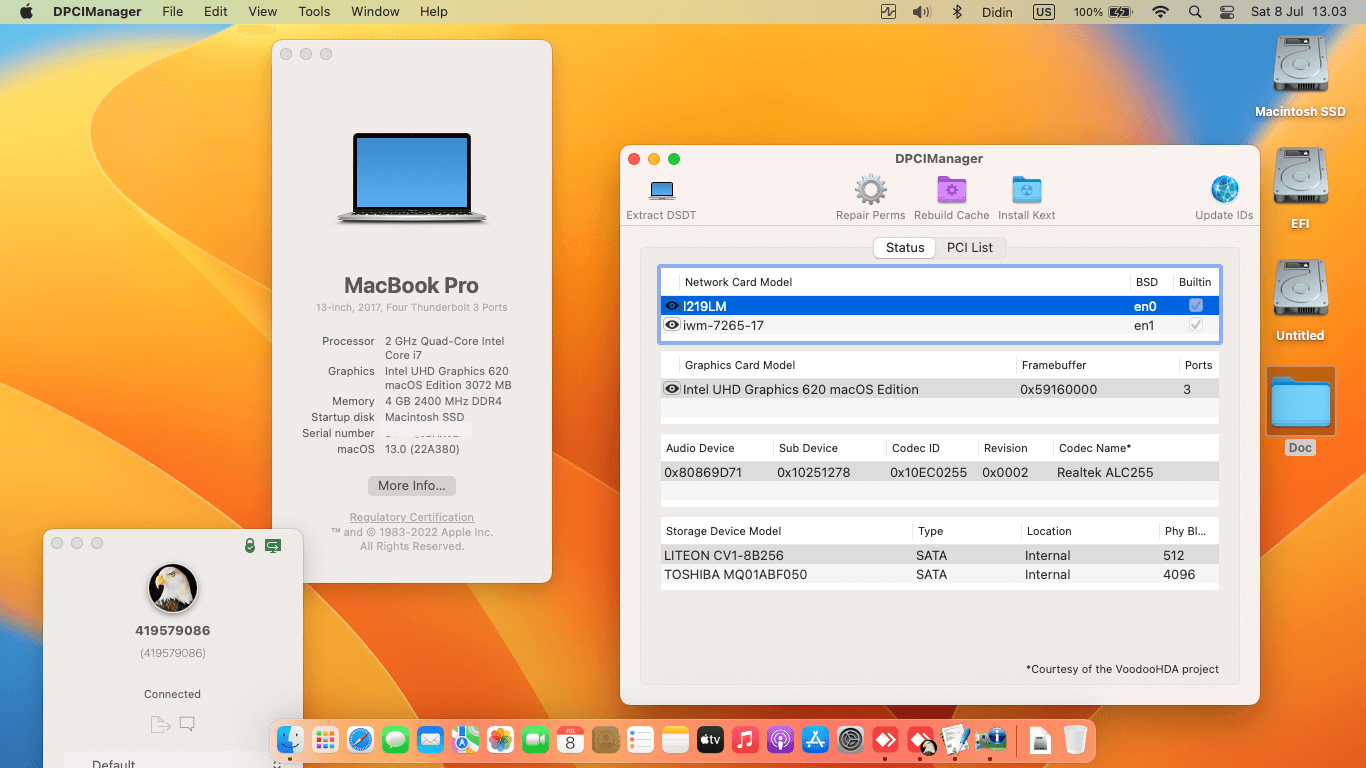Select the Doc folder on desktop
The image size is (1366, 768).
pos(1300,402)
